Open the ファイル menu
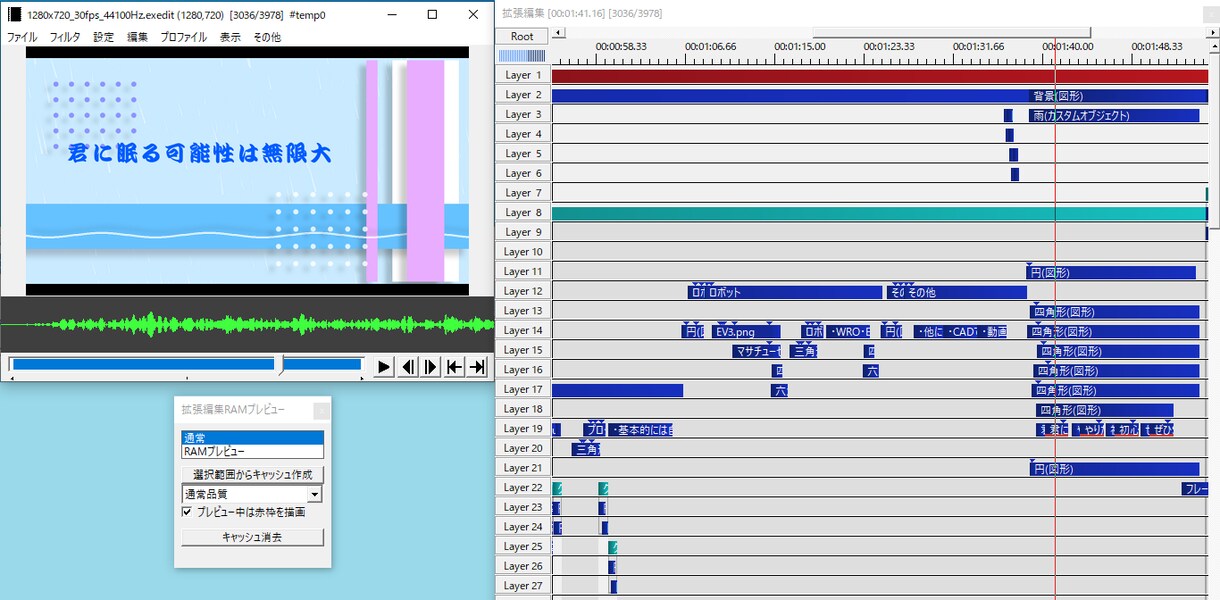This screenshot has height=600, width=1220. (22, 37)
